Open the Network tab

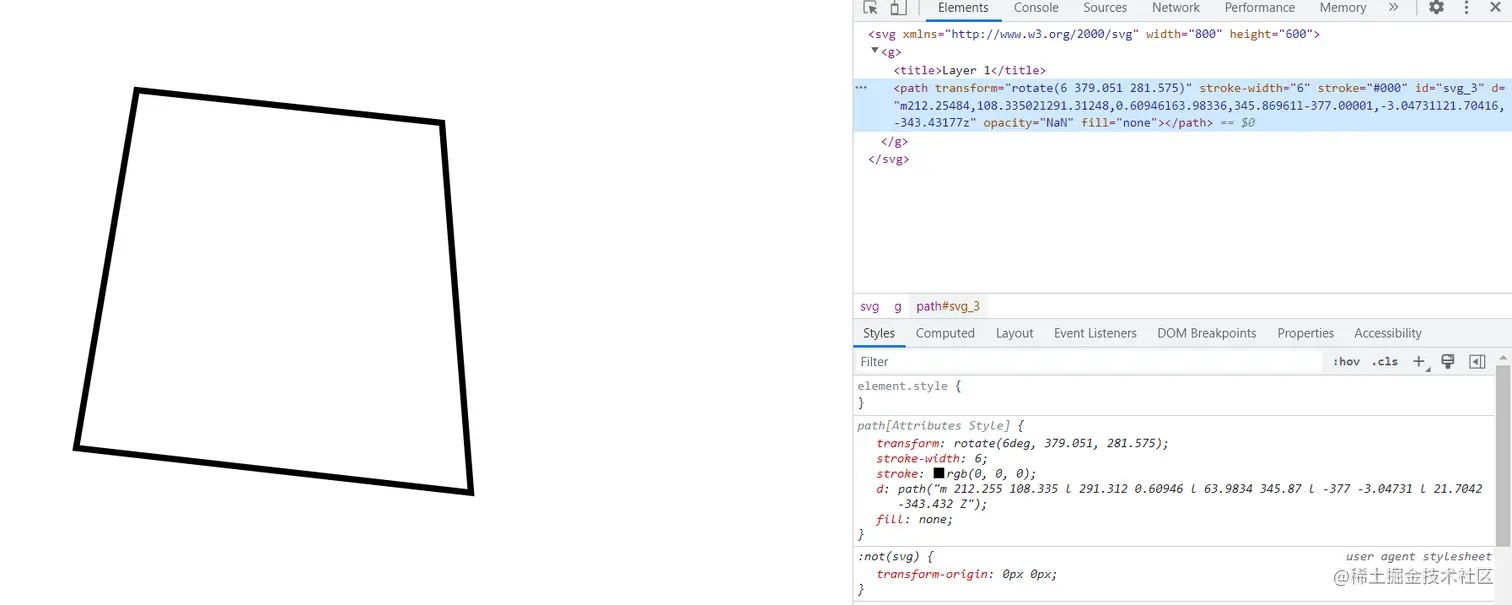1175,8
